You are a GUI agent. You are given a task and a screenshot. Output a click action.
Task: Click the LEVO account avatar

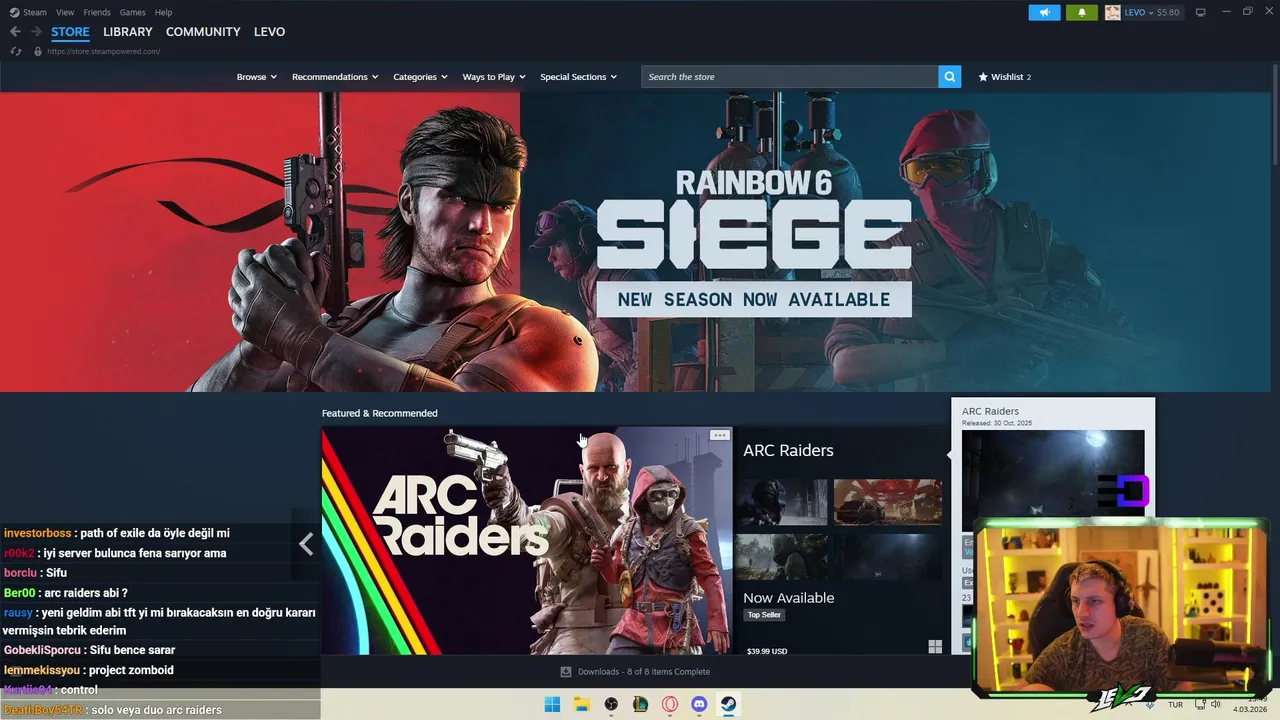tap(1112, 12)
